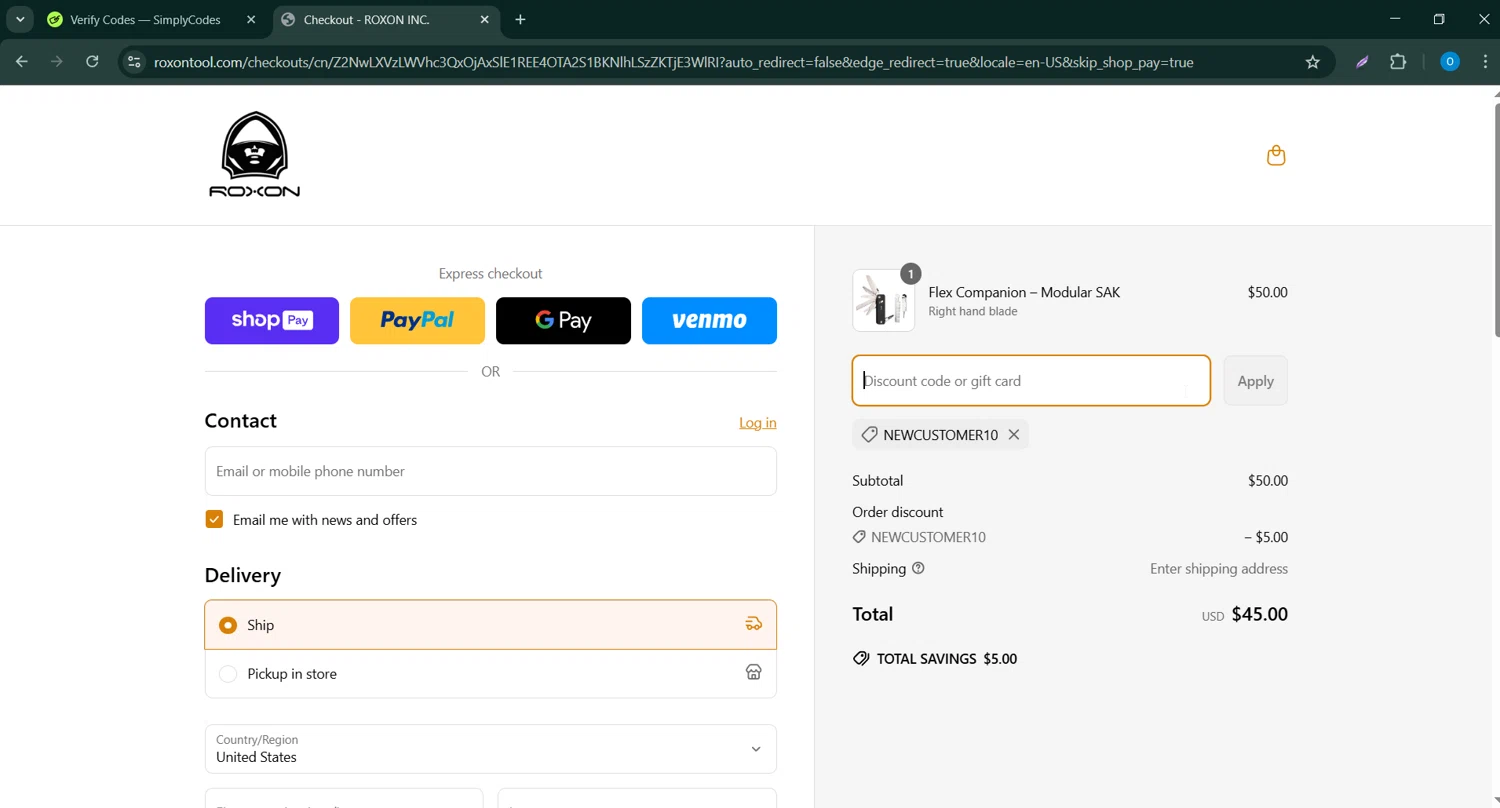The height and width of the screenshot is (808, 1500).
Task: Close the Checkout ROXON INC. tab
Action: click(x=485, y=19)
